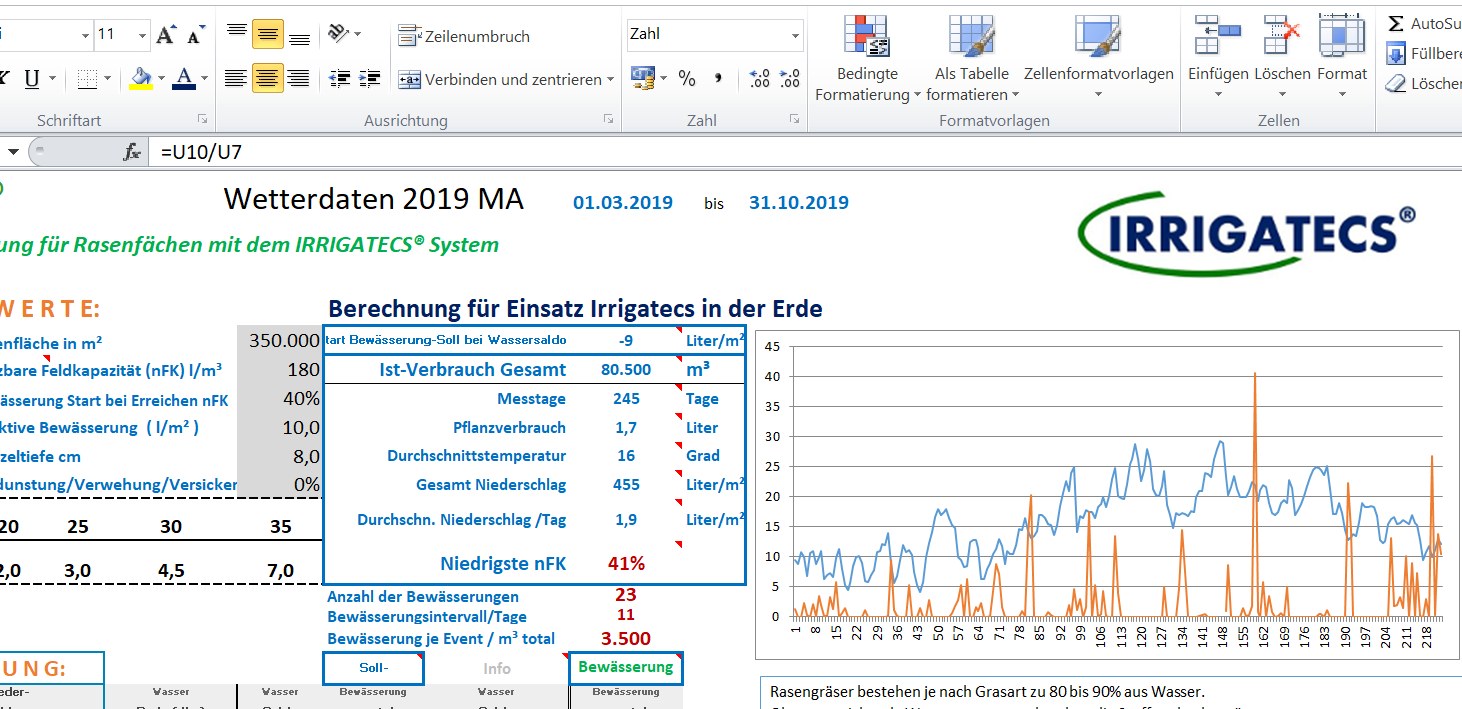Remove a decimal place
This screenshot has width=1462, height=709.
coord(790,78)
